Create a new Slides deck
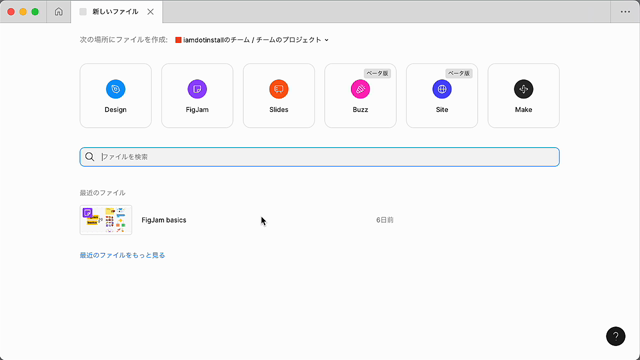The width and height of the screenshot is (640, 360). tap(279, 96)
